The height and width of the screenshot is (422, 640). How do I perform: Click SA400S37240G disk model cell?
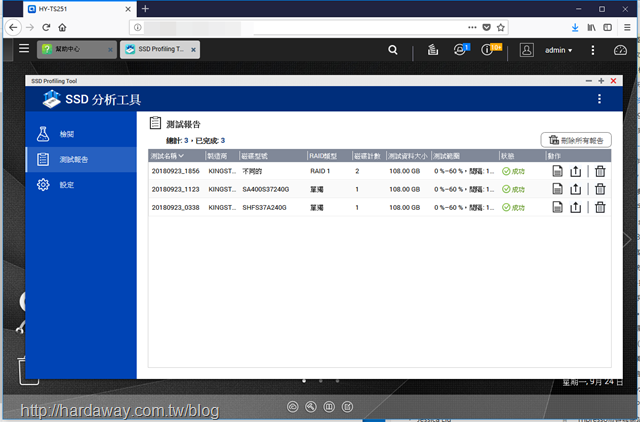tap(266, 189)
